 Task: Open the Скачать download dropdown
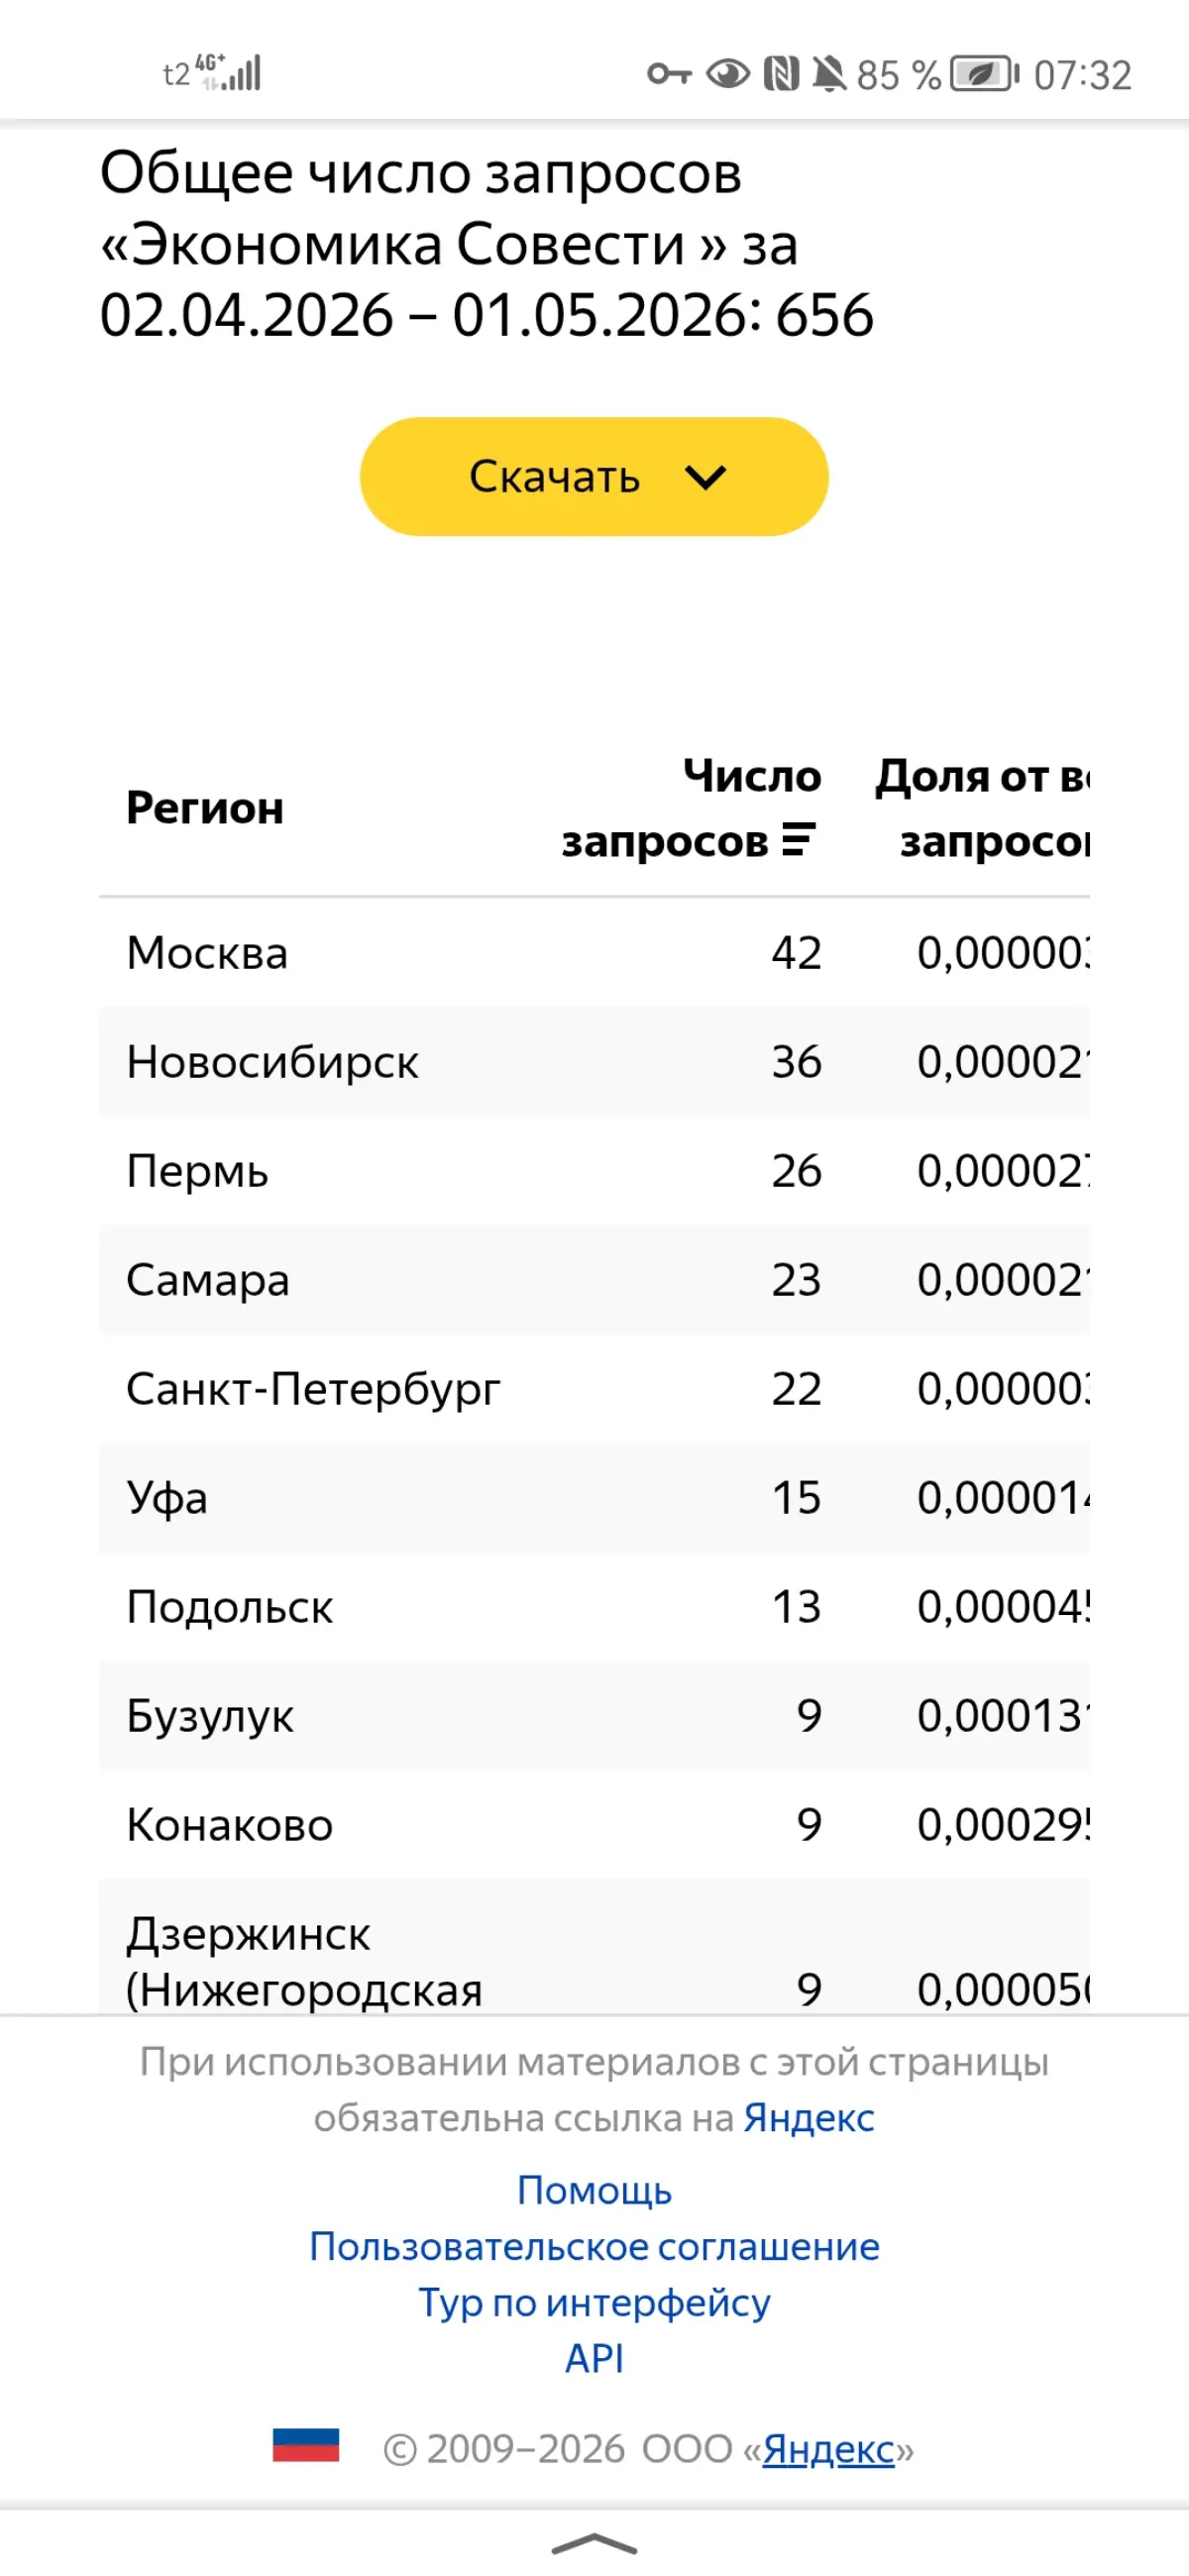pos(594,476)
